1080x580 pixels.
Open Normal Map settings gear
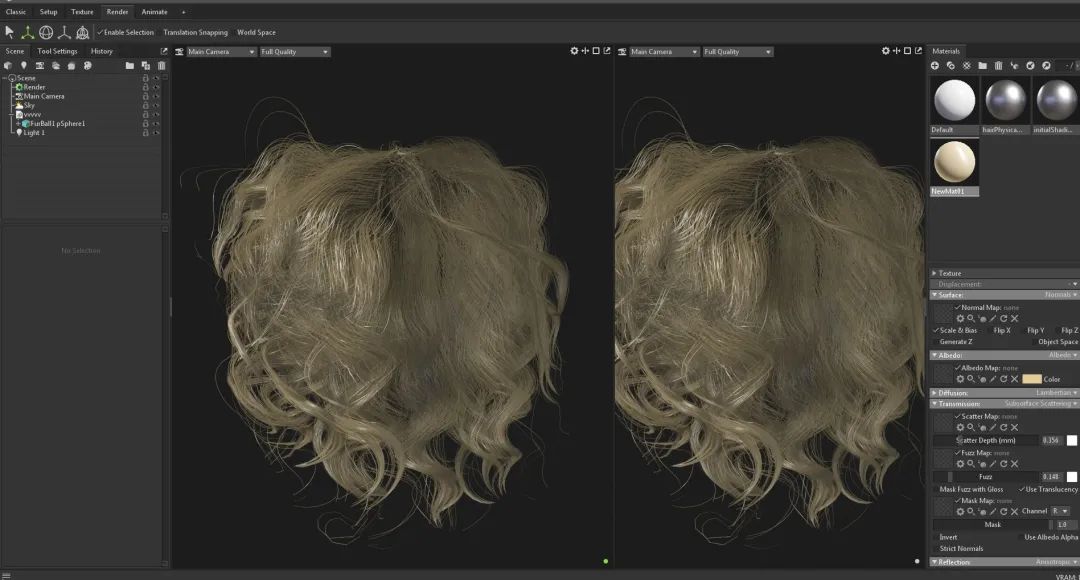(x=960, y=319)
